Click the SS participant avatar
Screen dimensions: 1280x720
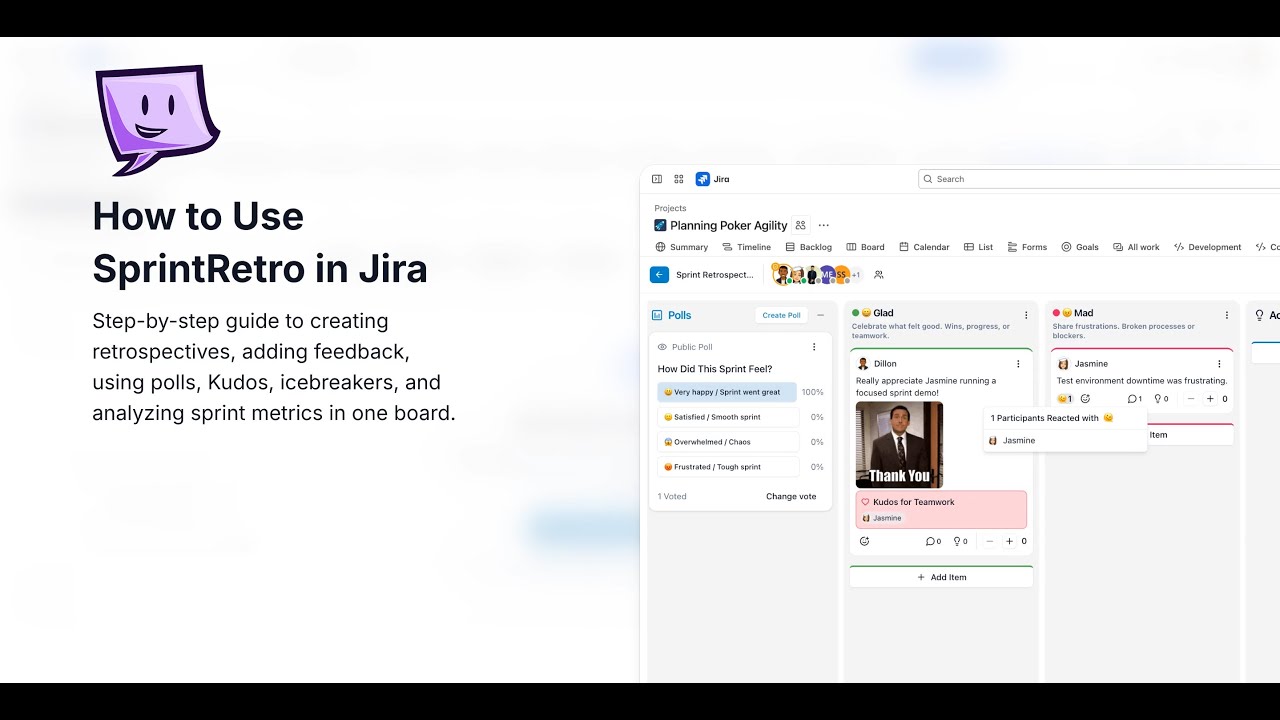pos(841,274)
